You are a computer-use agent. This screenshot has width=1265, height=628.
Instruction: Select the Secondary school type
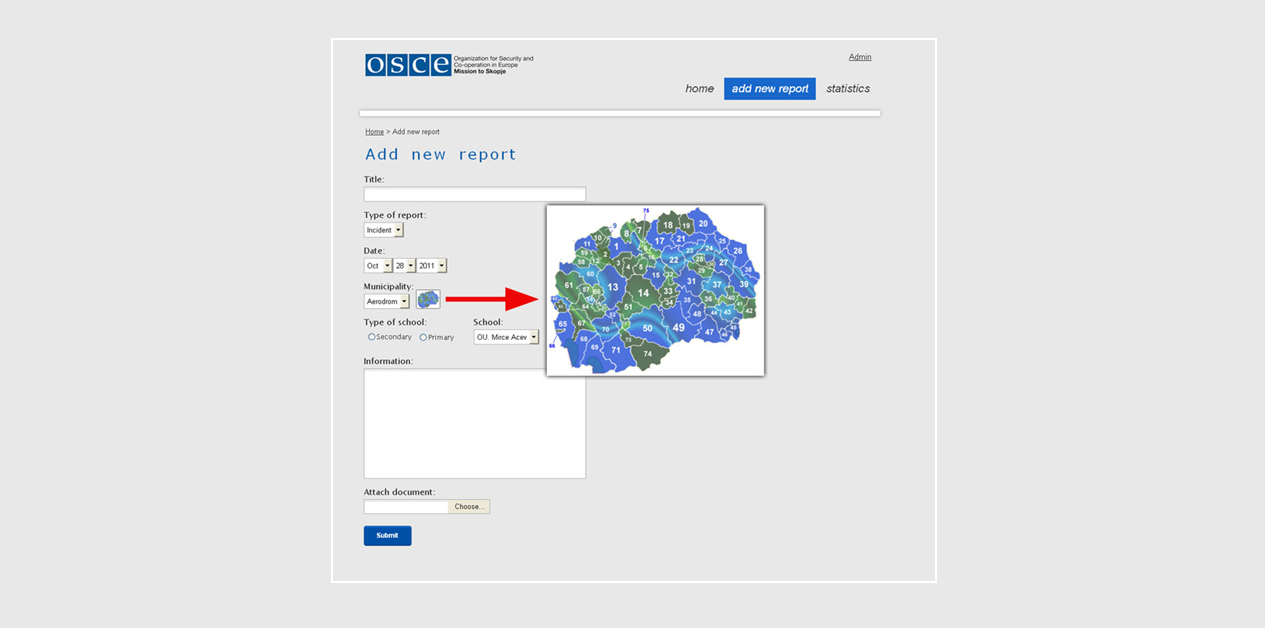point(372,337)
